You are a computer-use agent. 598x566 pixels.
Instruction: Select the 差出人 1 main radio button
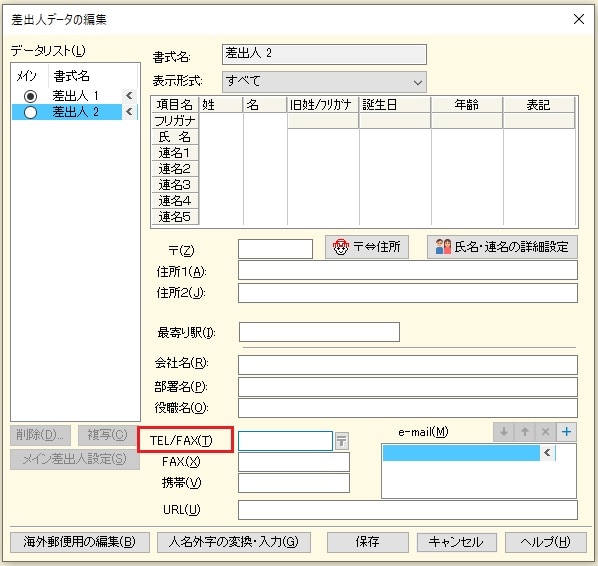click(30, 96)
